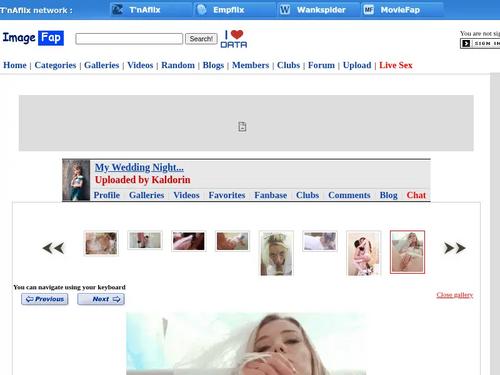This screenshot has height=375, width=500.
Task: Click the large main gallery image
Action: tap(246, 344)
